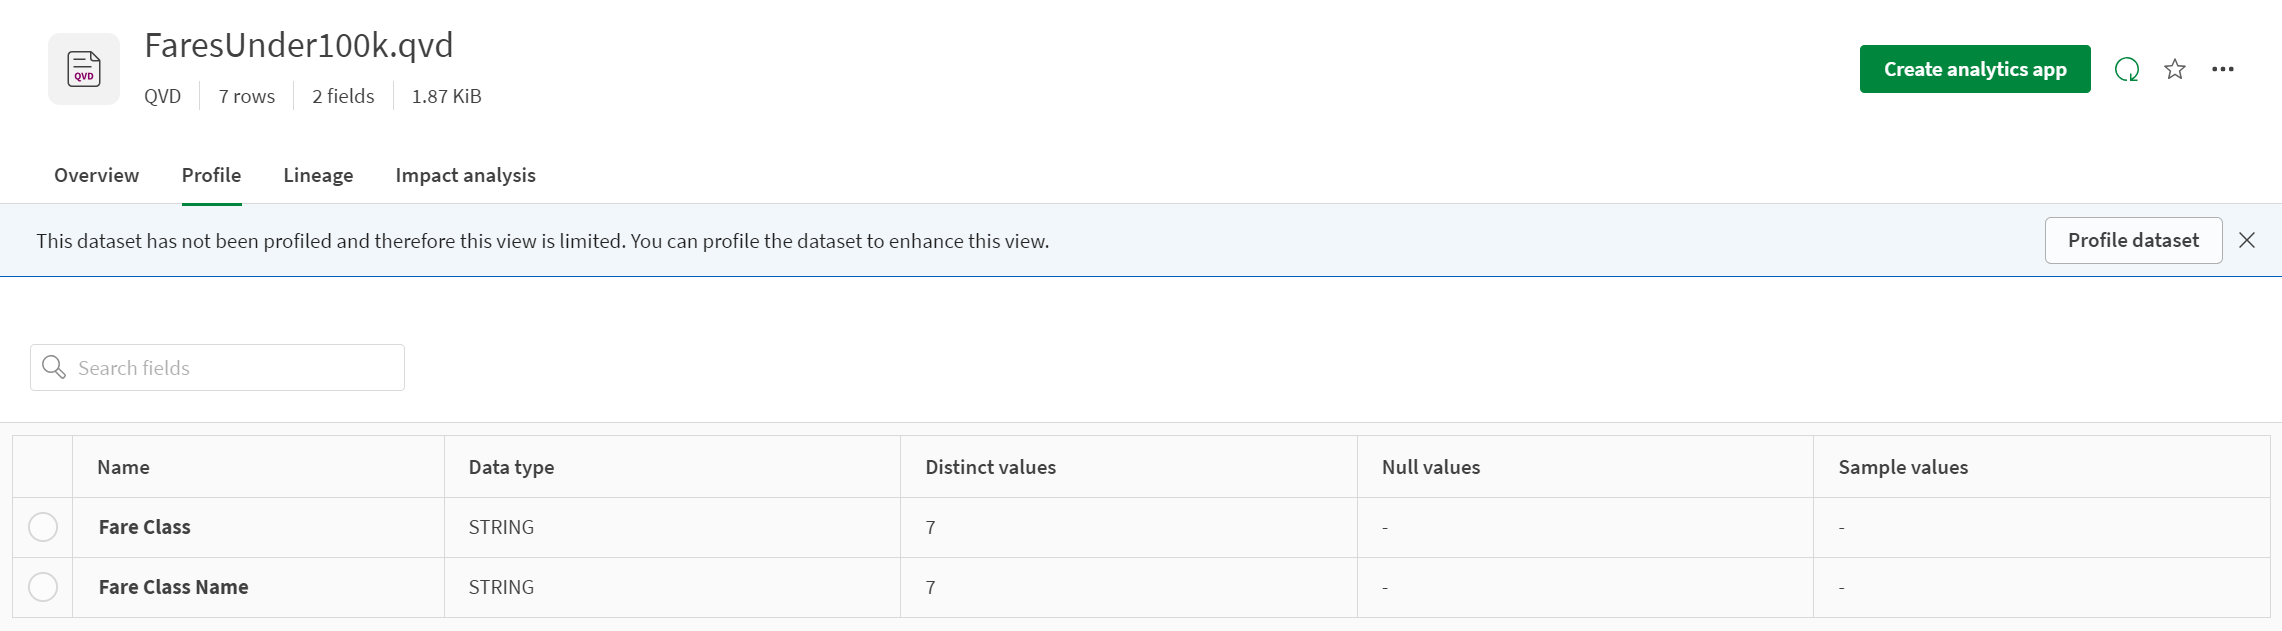Click the Fare Class Name field row

coord(173,587)
